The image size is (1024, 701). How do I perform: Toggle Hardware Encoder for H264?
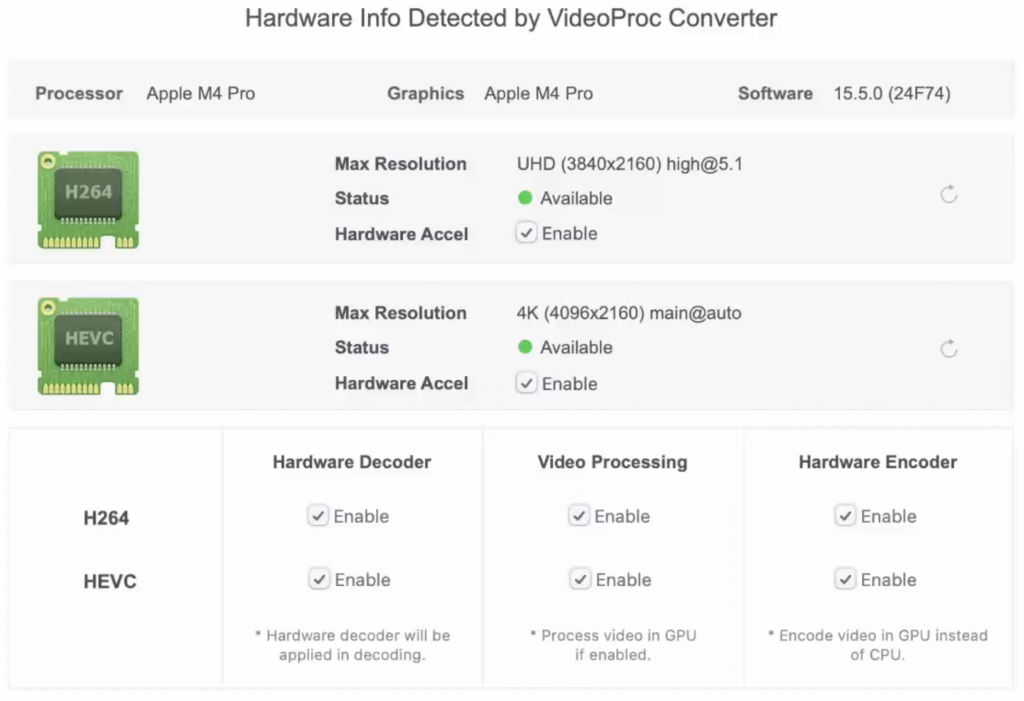(x=845, y=516)
